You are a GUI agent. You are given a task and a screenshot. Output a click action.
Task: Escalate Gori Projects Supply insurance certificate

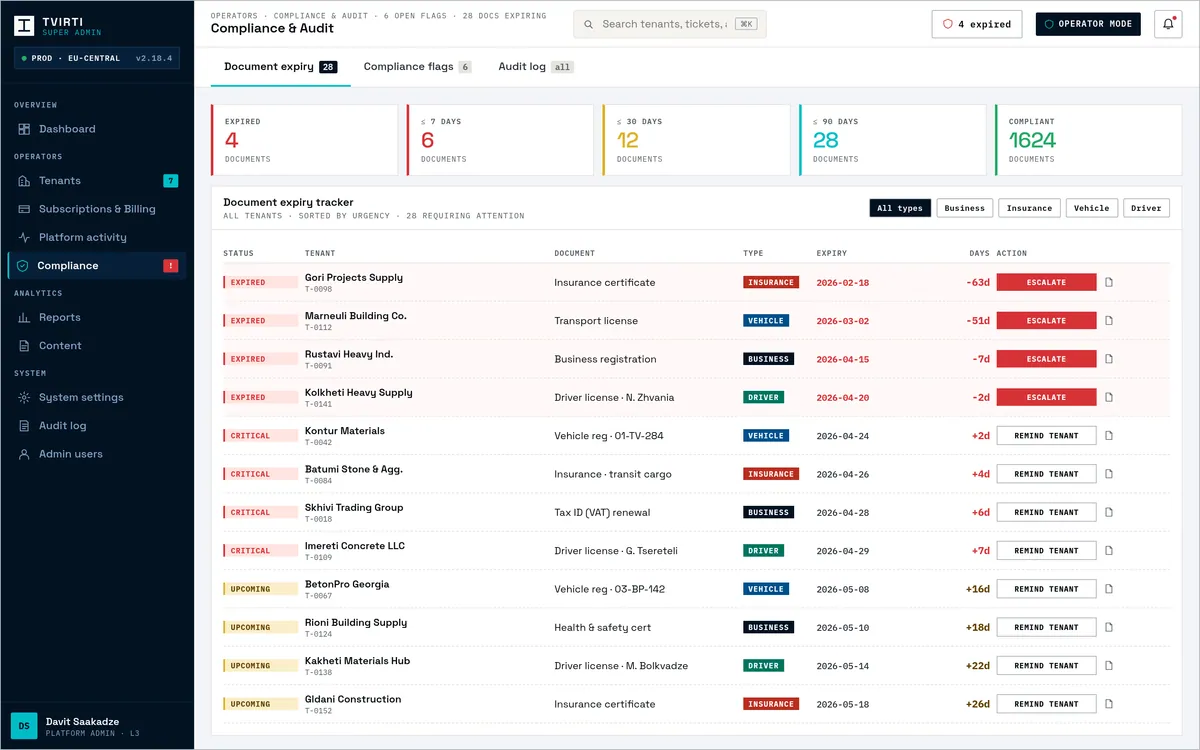[1046, 282]
